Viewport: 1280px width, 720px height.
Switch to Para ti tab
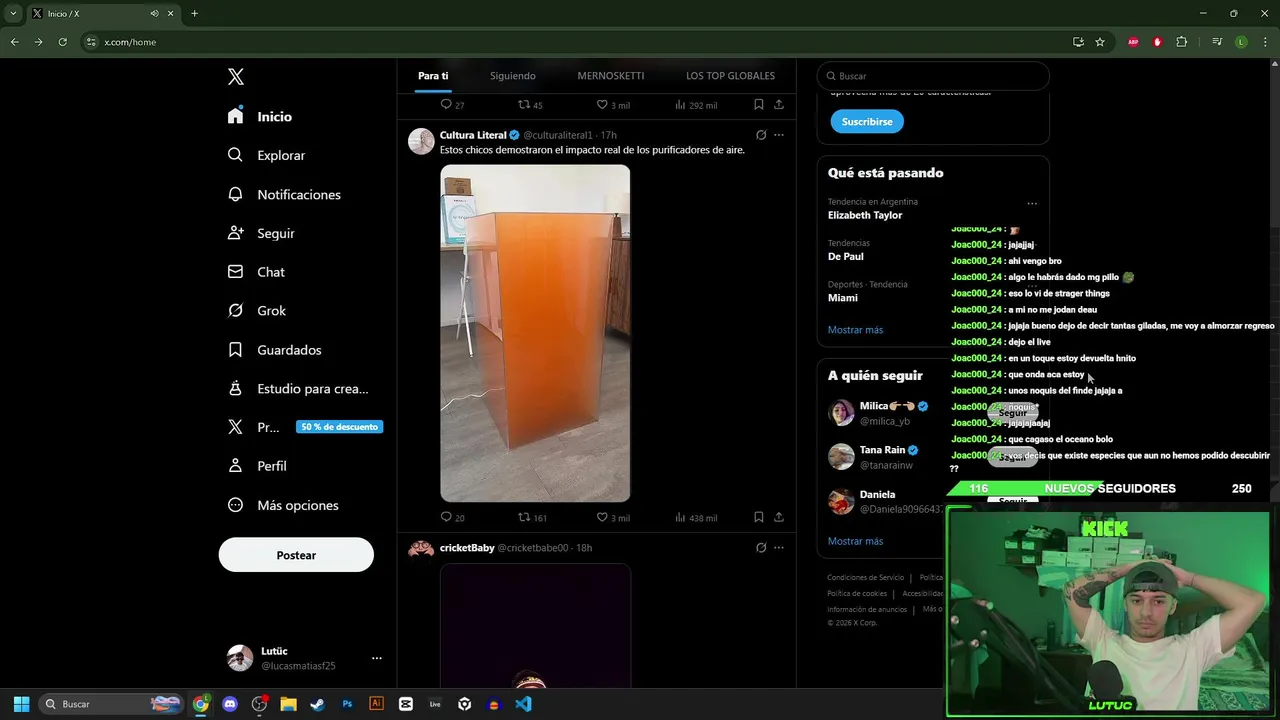[x=433, y=76]
